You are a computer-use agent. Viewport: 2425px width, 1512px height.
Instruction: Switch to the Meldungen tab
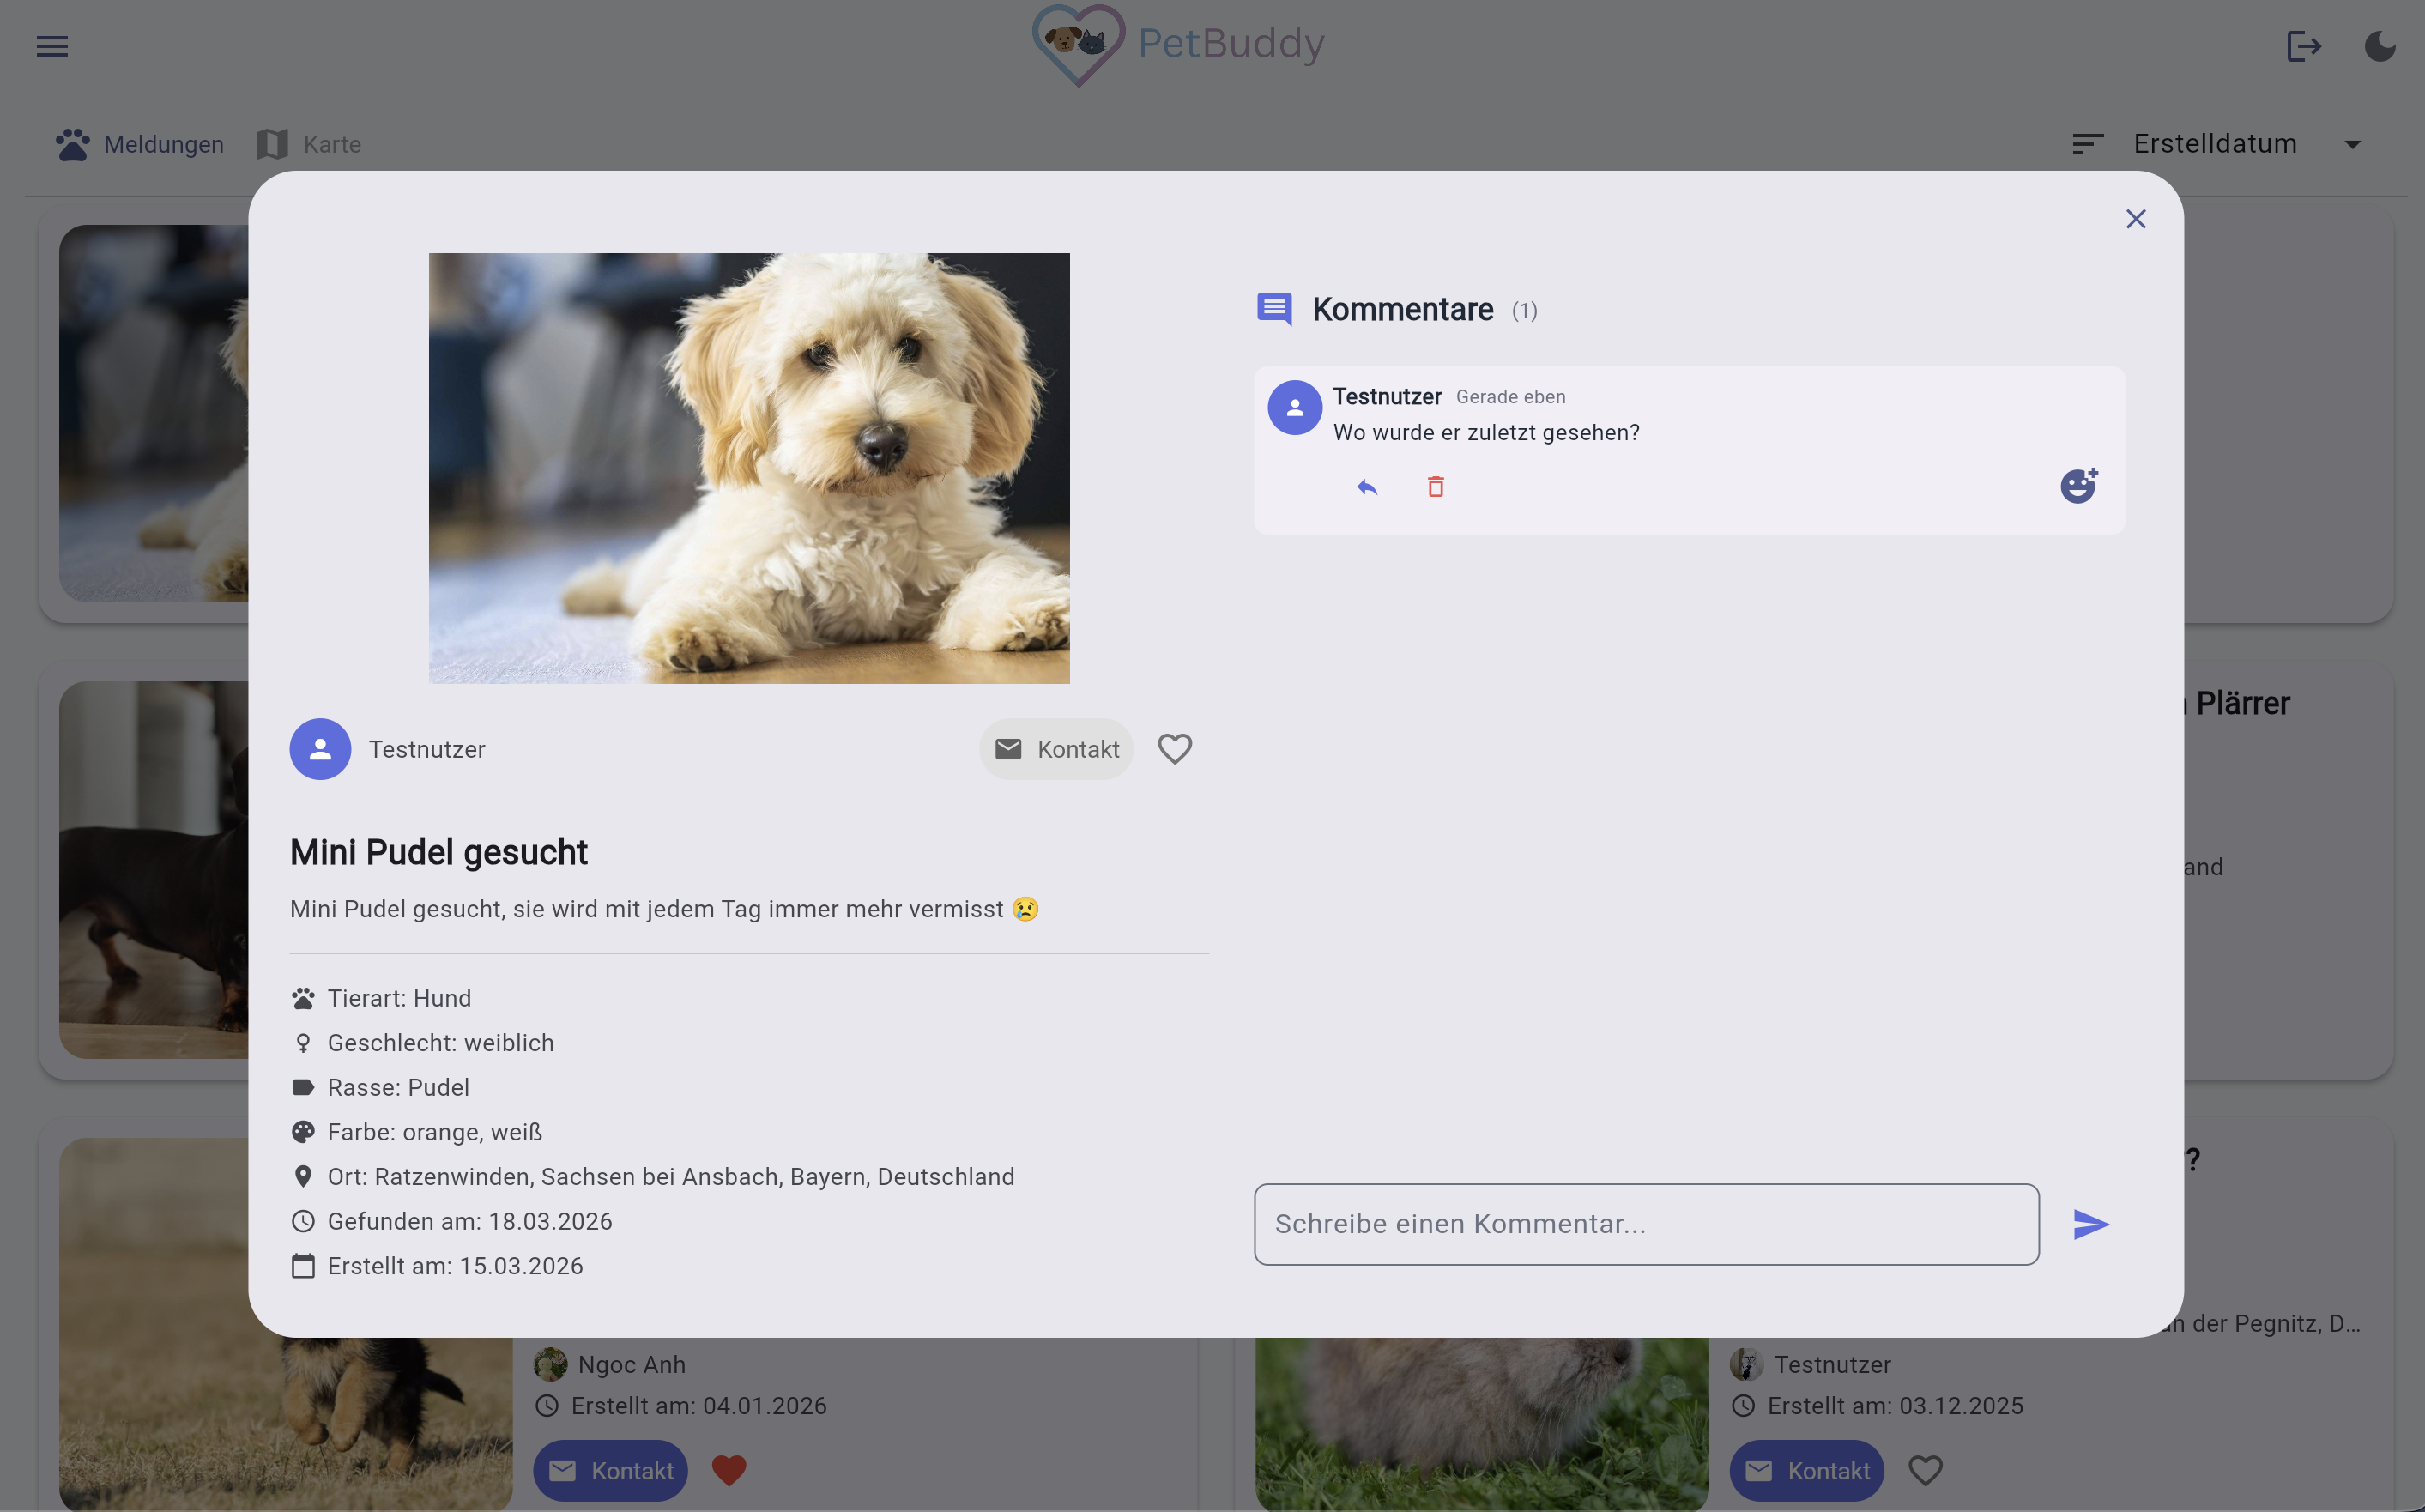coord(140,145)
